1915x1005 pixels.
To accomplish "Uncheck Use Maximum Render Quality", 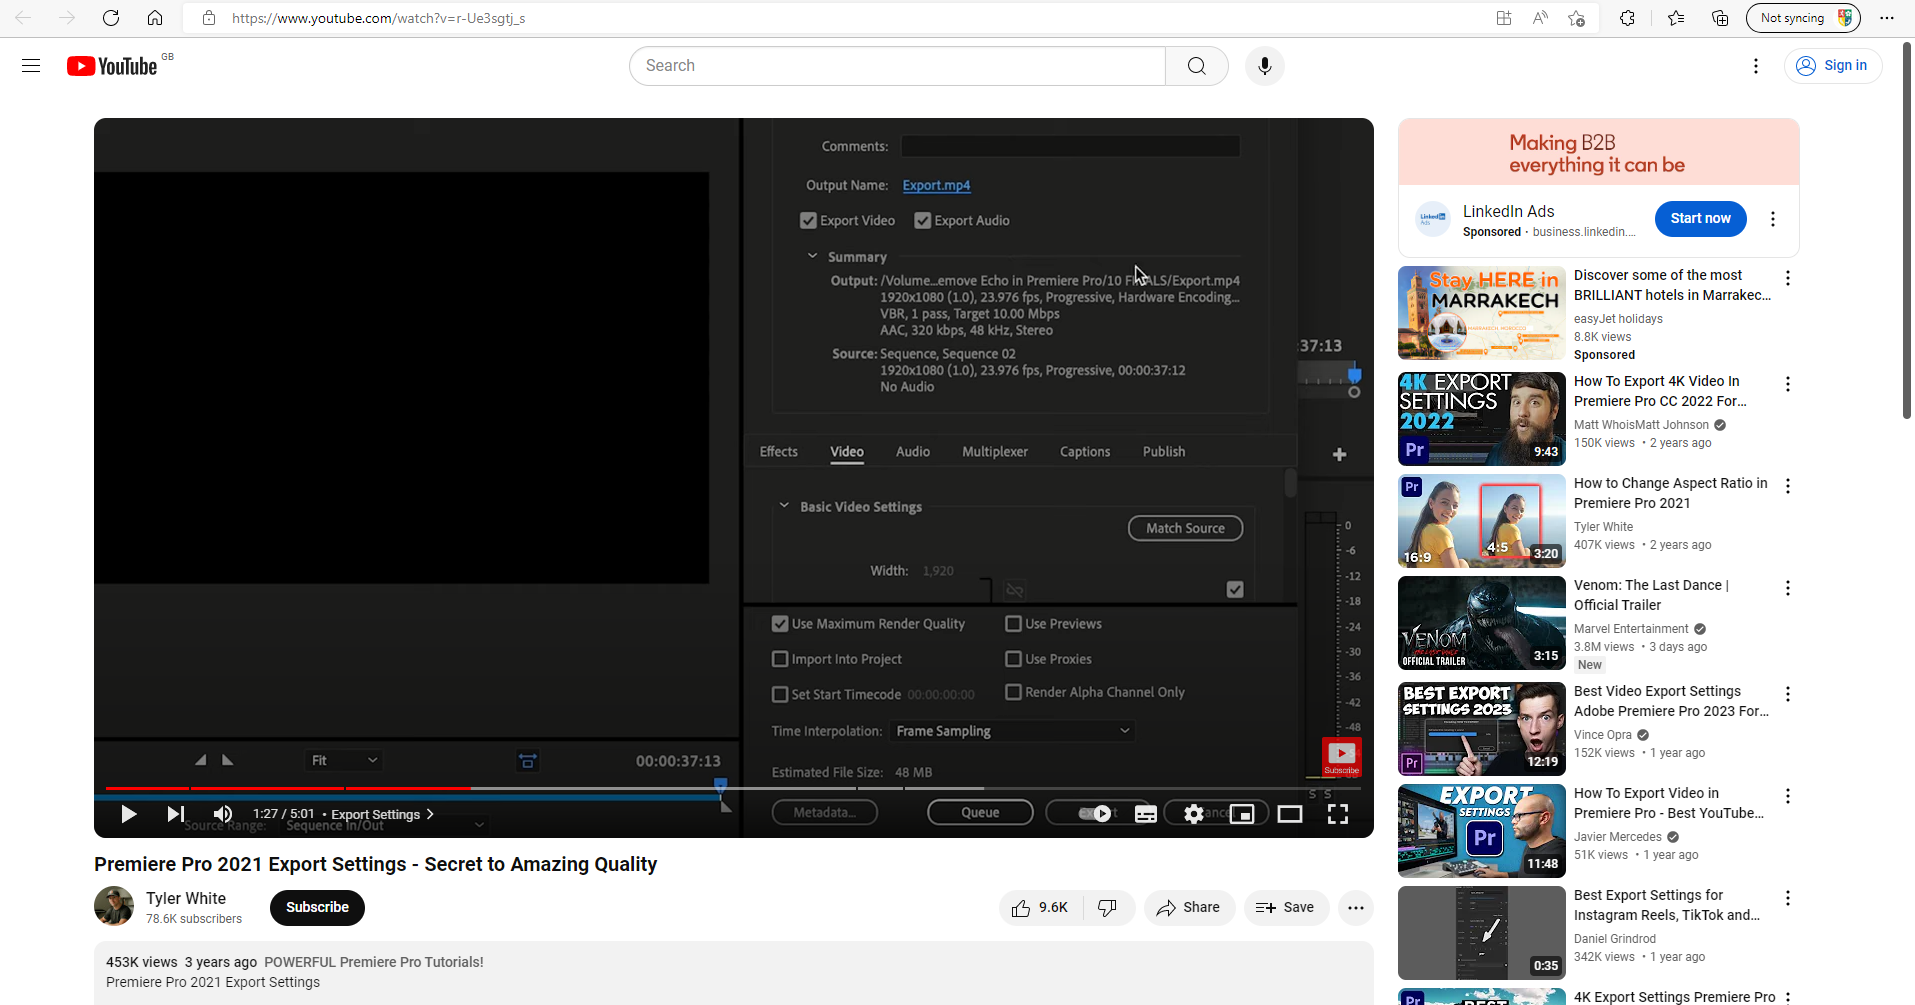I will pos(780,624).
